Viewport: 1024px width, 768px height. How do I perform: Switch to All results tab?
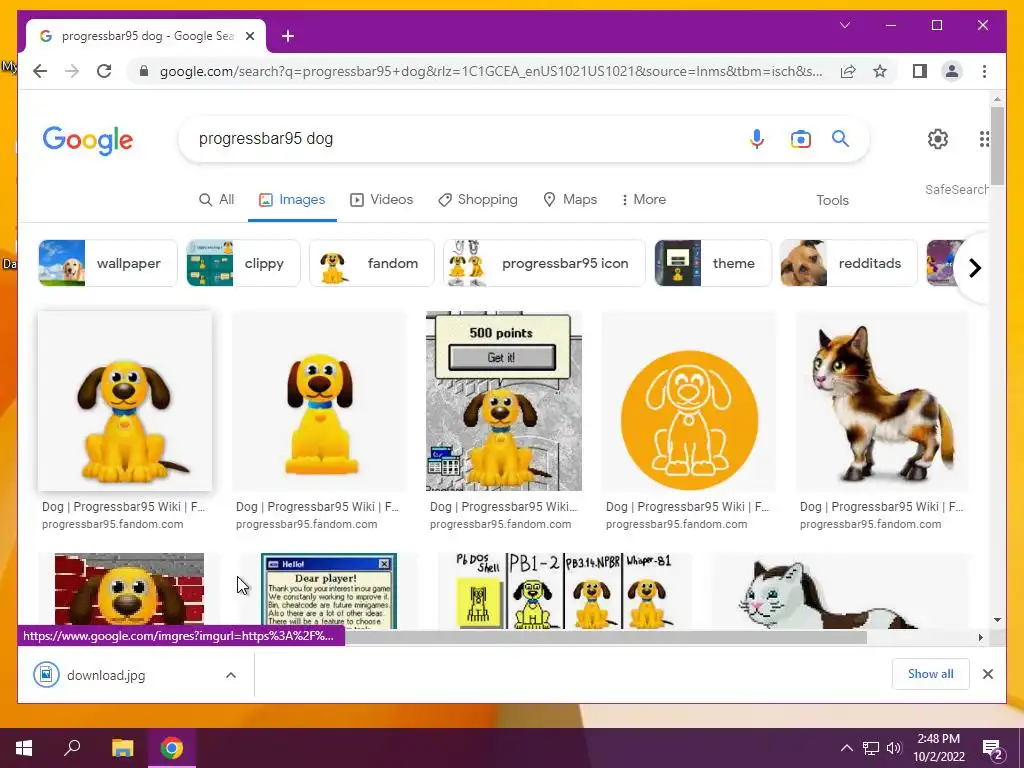(216, 200)
